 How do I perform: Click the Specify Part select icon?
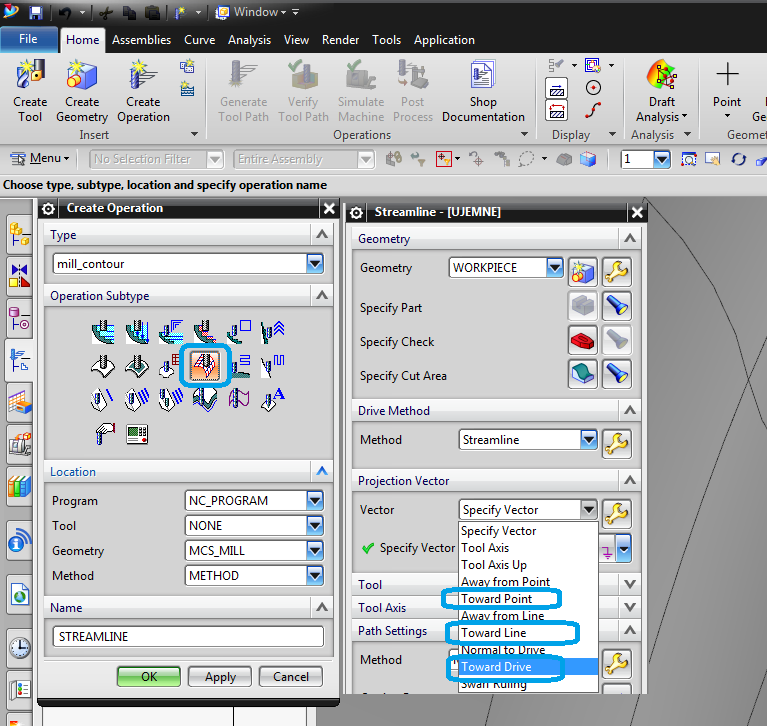[583, 306]
